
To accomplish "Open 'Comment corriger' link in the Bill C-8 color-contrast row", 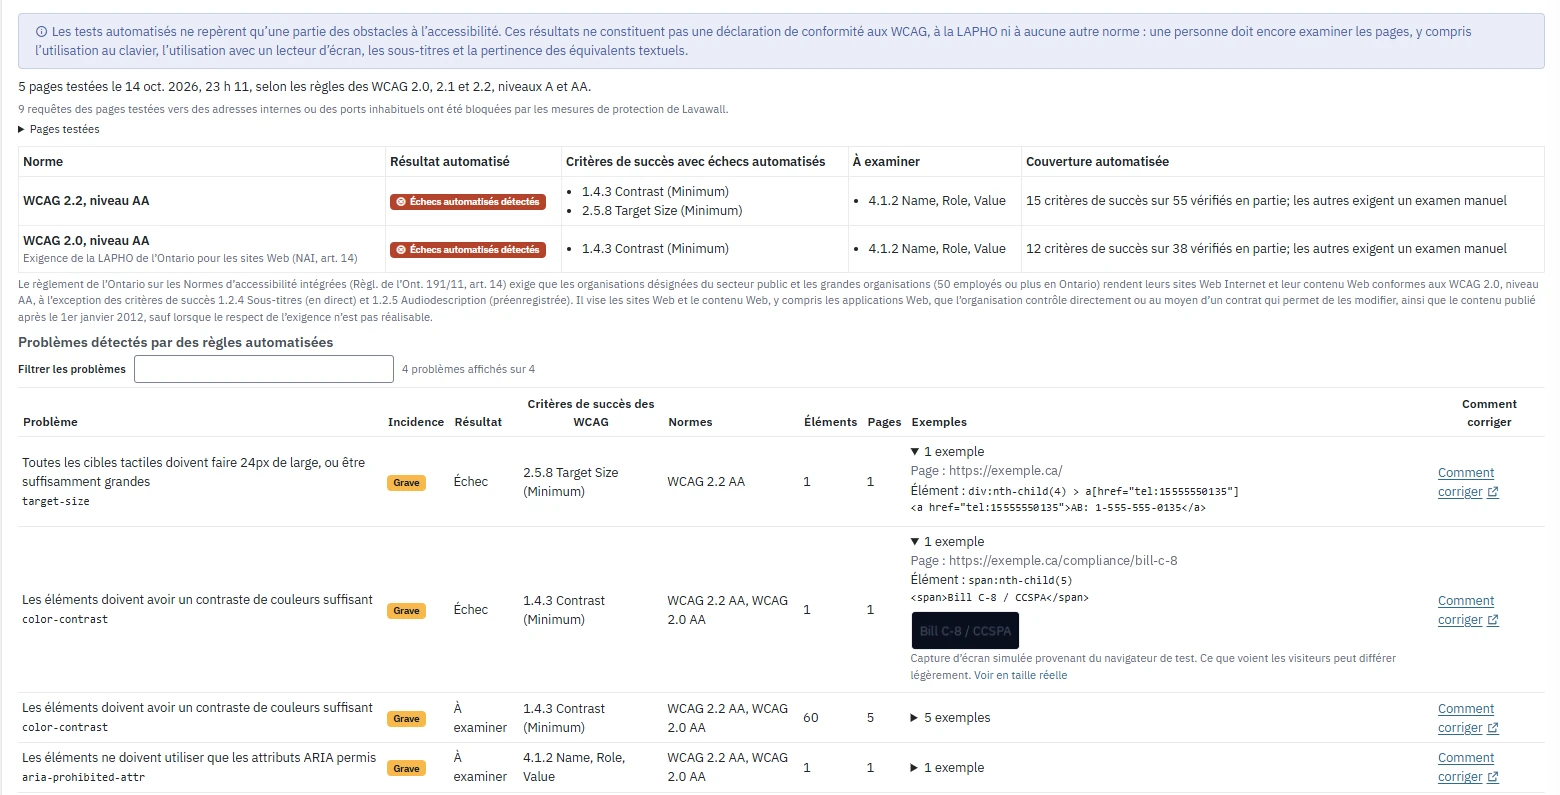I will [1467, 610].
